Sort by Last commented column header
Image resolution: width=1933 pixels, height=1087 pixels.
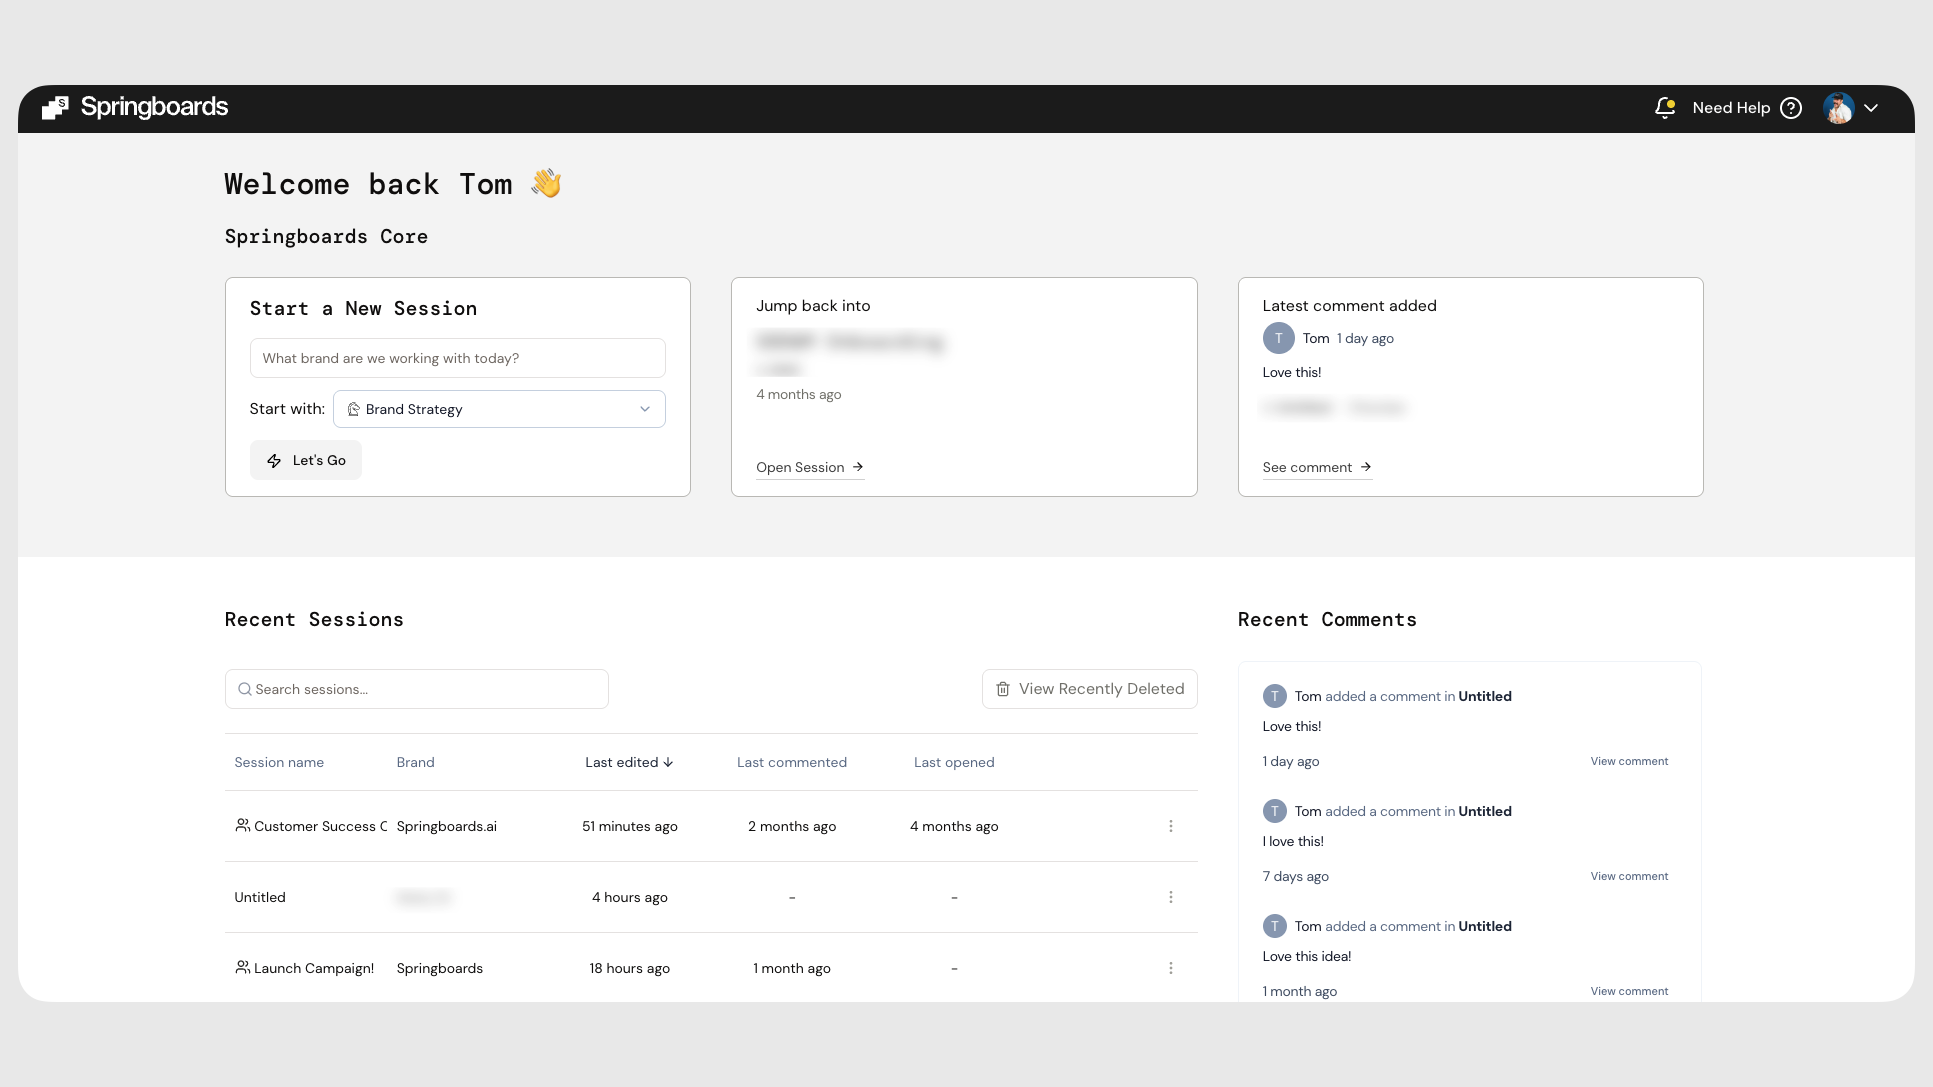coord(791,762)
